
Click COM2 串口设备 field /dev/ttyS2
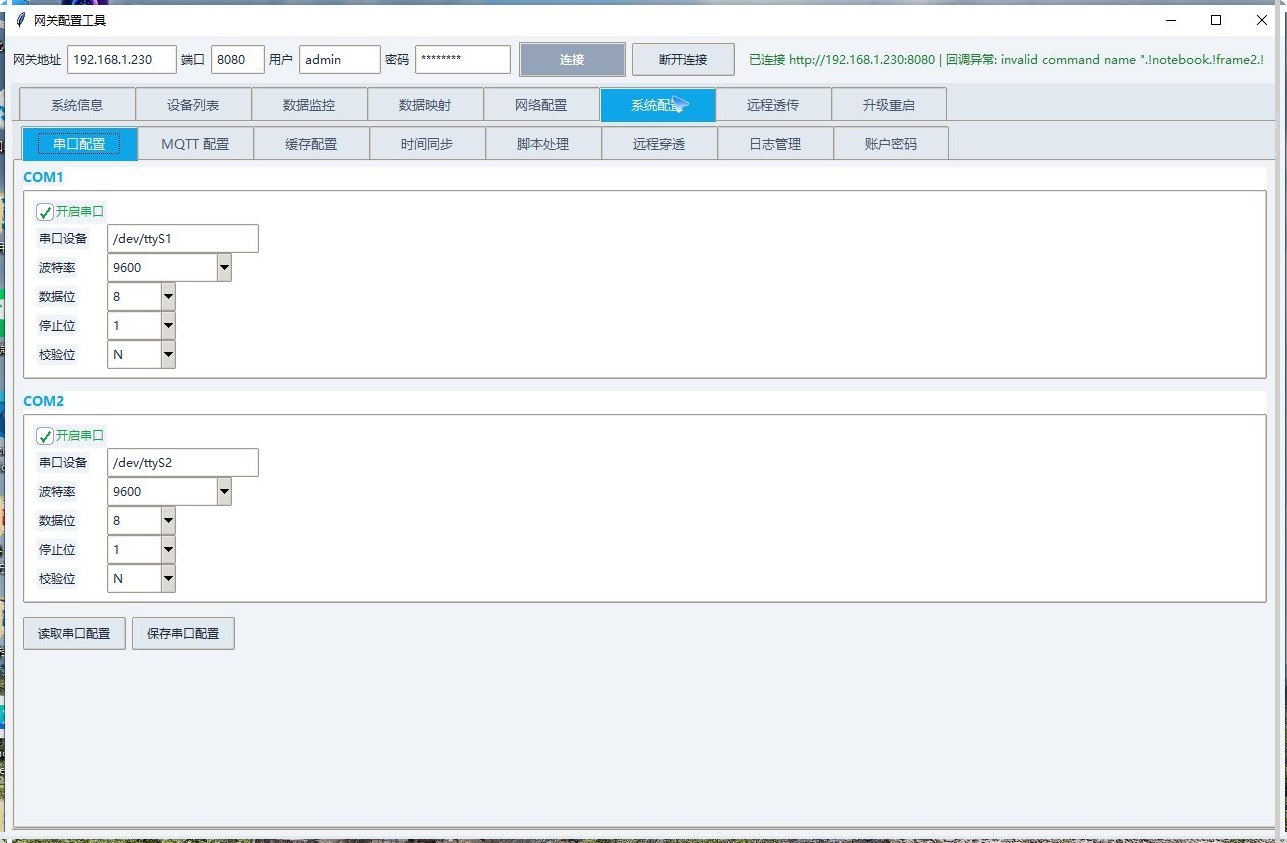point(183,463)
